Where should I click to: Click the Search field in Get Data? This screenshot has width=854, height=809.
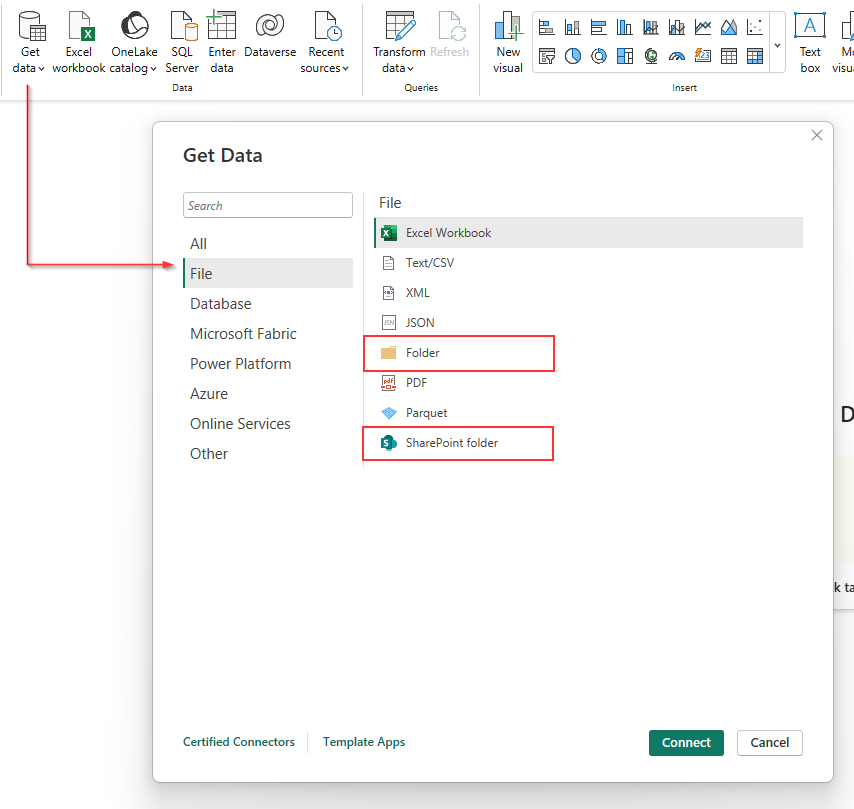click(x=268, y=206)
